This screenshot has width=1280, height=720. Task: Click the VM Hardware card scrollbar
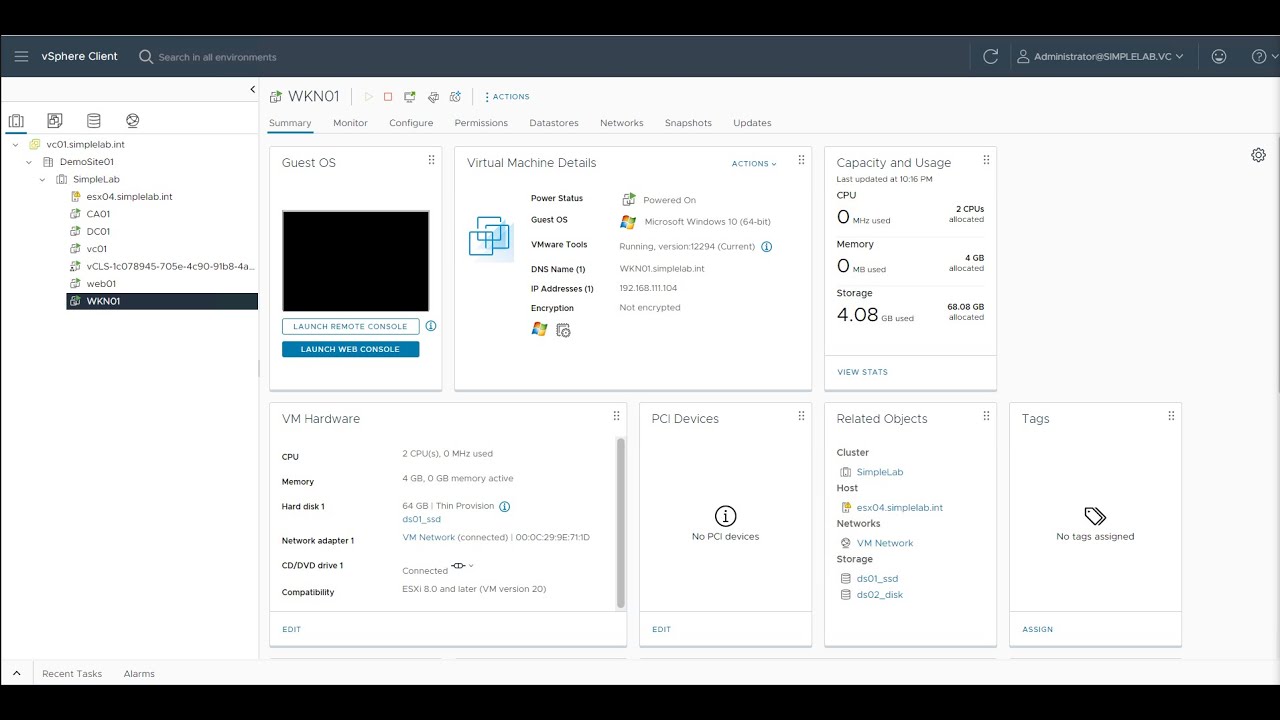(620, 523)
